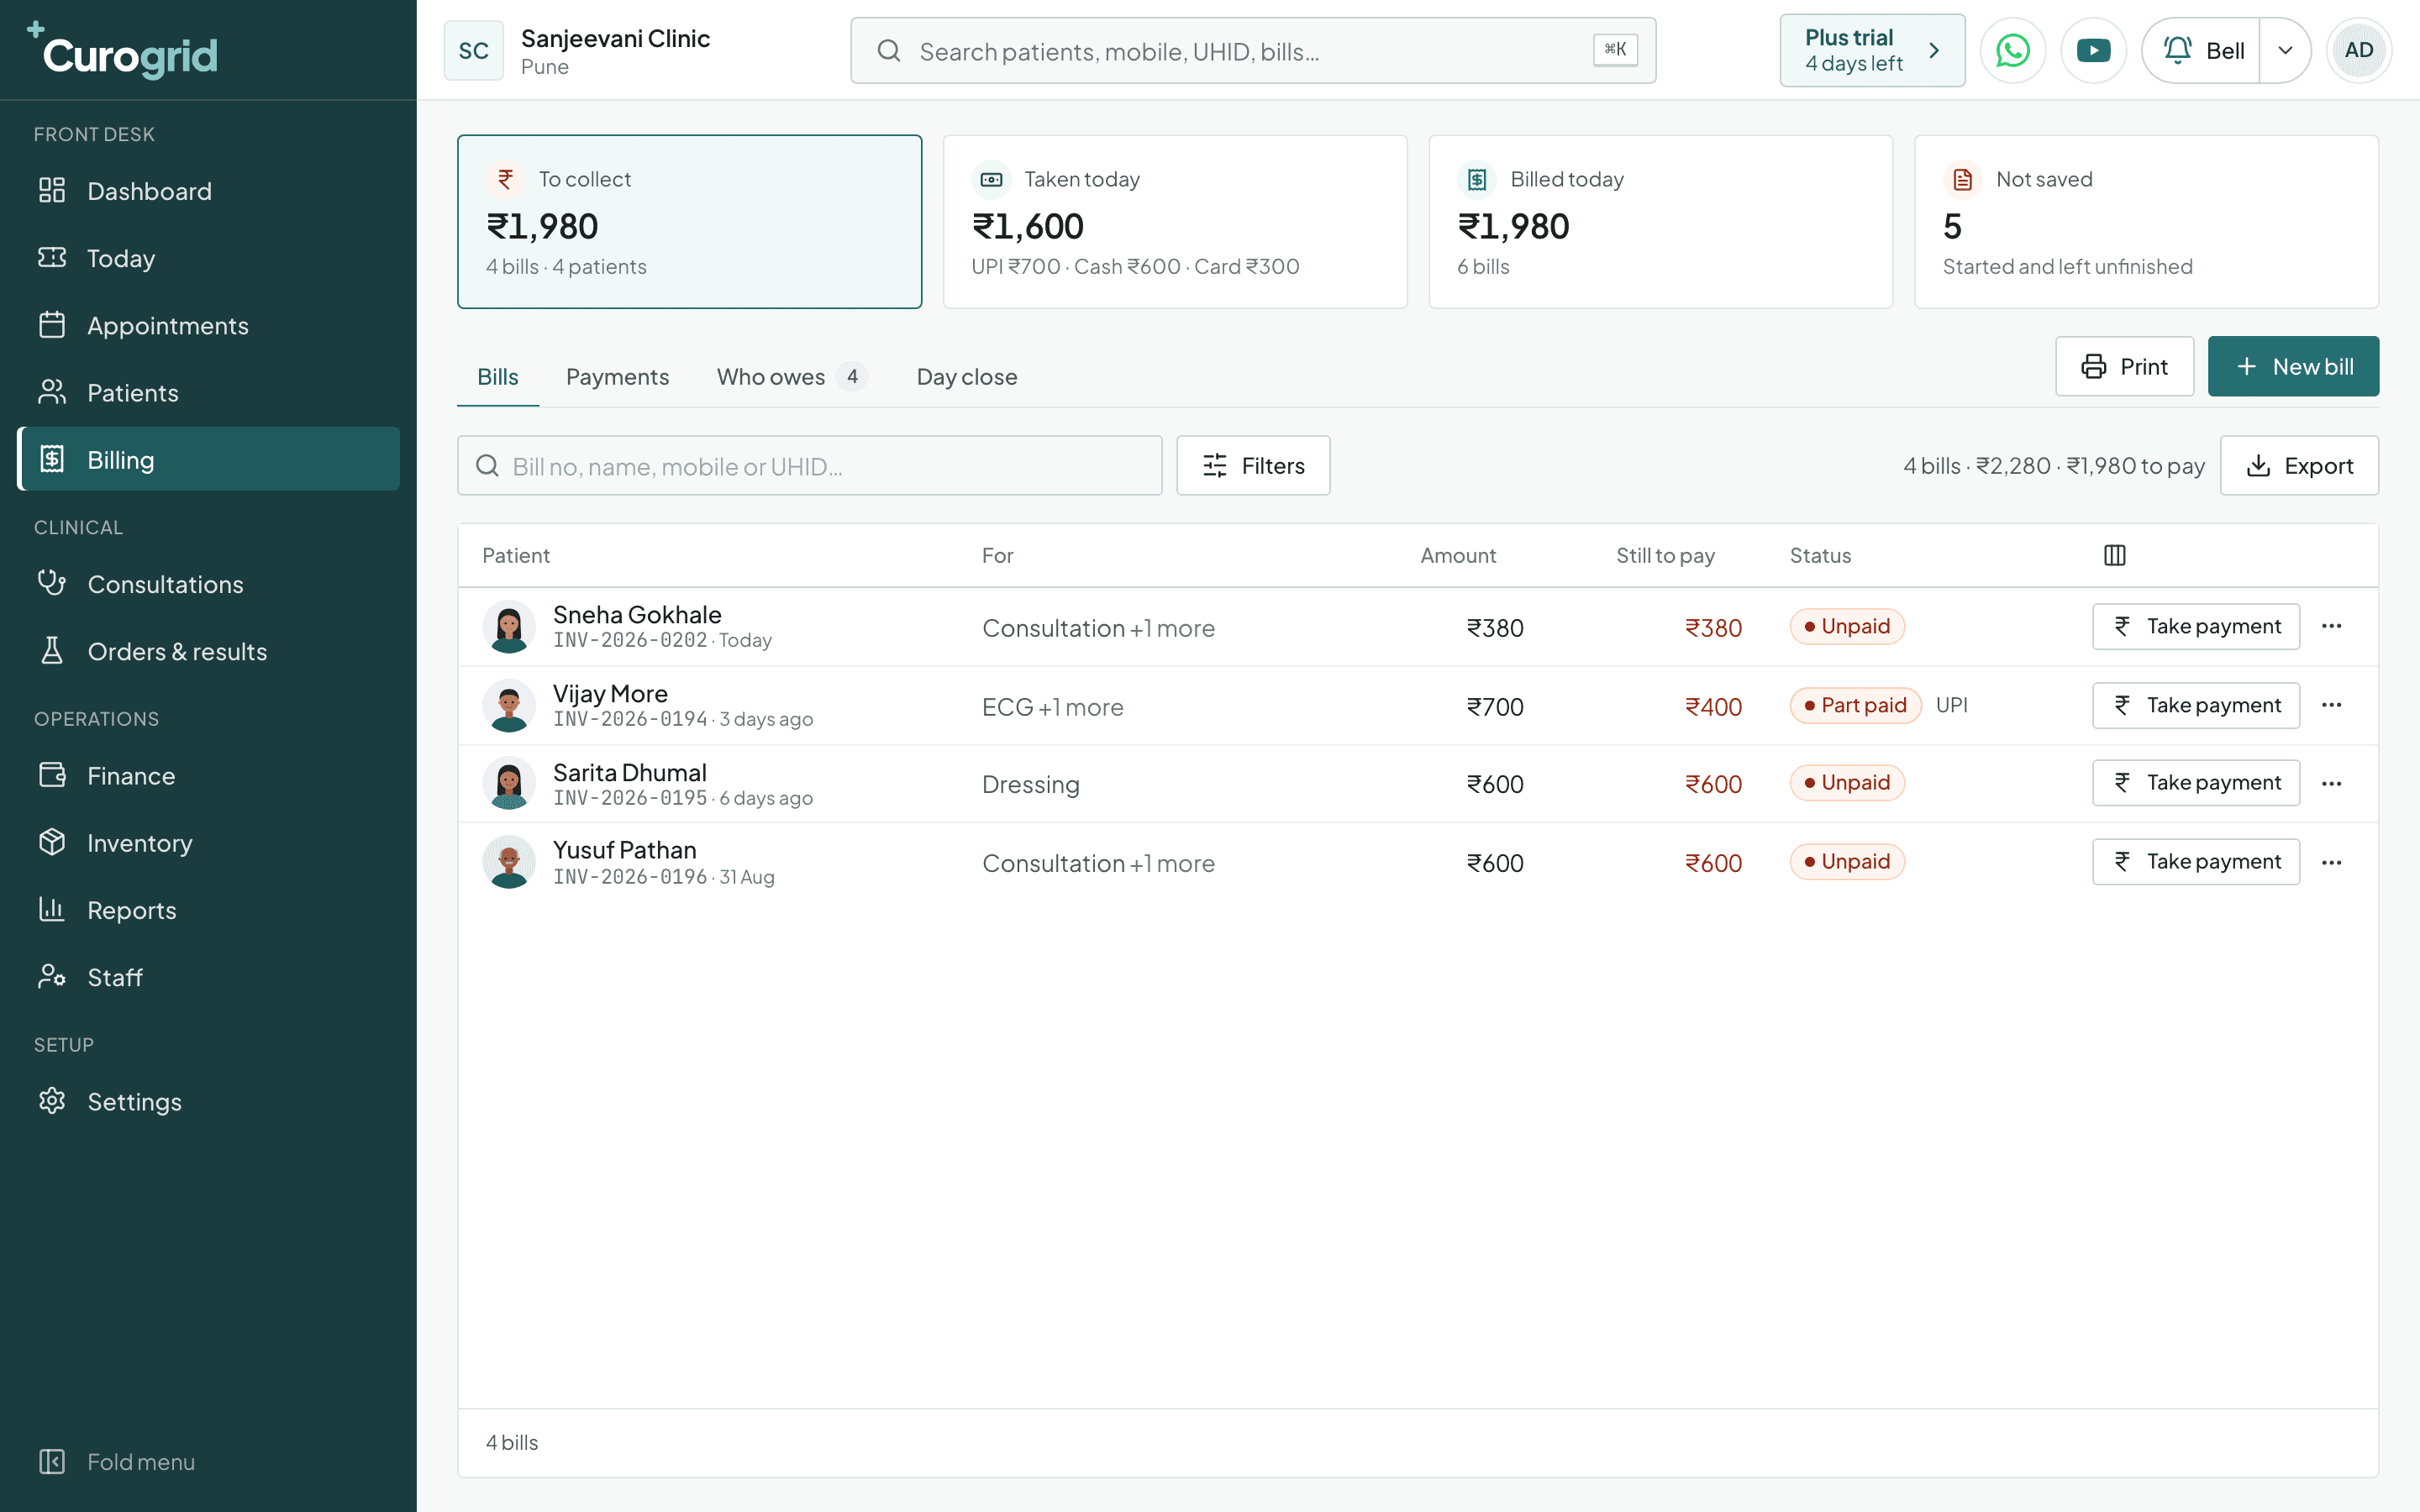
Task: Expand the Bell dropdown arrow
Action: (x=2285, y=50)
